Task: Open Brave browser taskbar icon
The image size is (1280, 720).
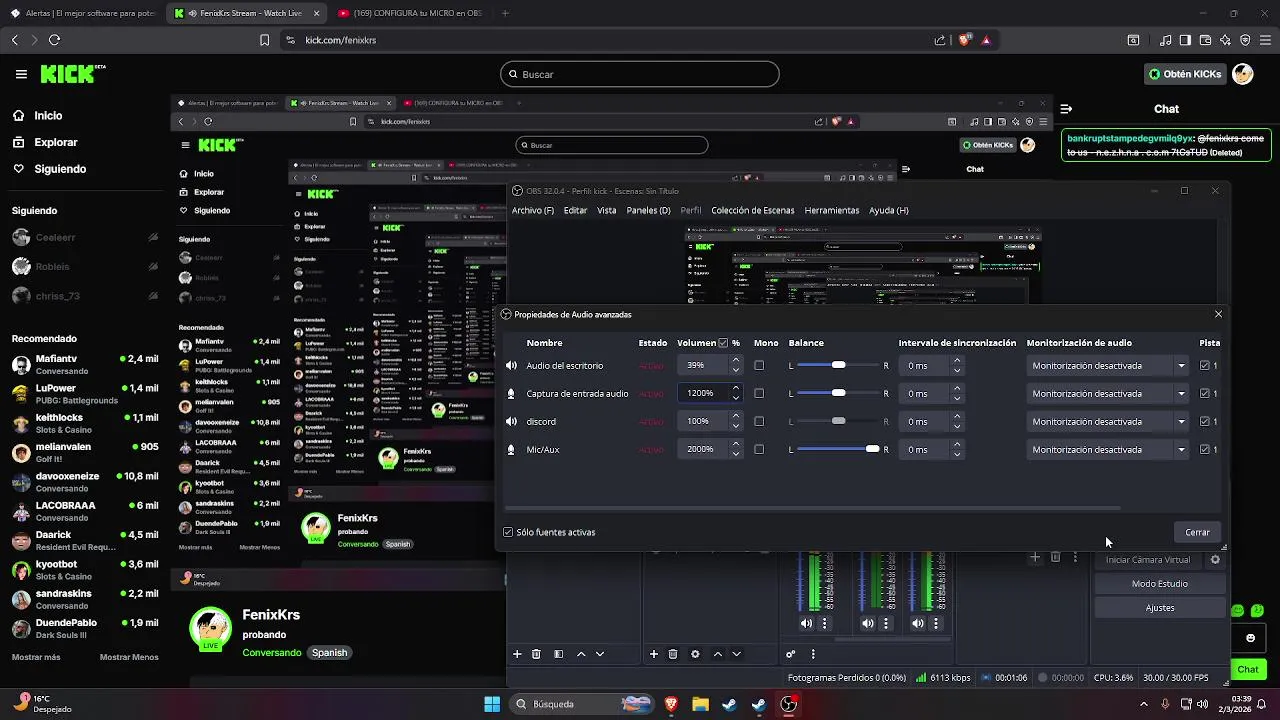Action: pos(671,704)
